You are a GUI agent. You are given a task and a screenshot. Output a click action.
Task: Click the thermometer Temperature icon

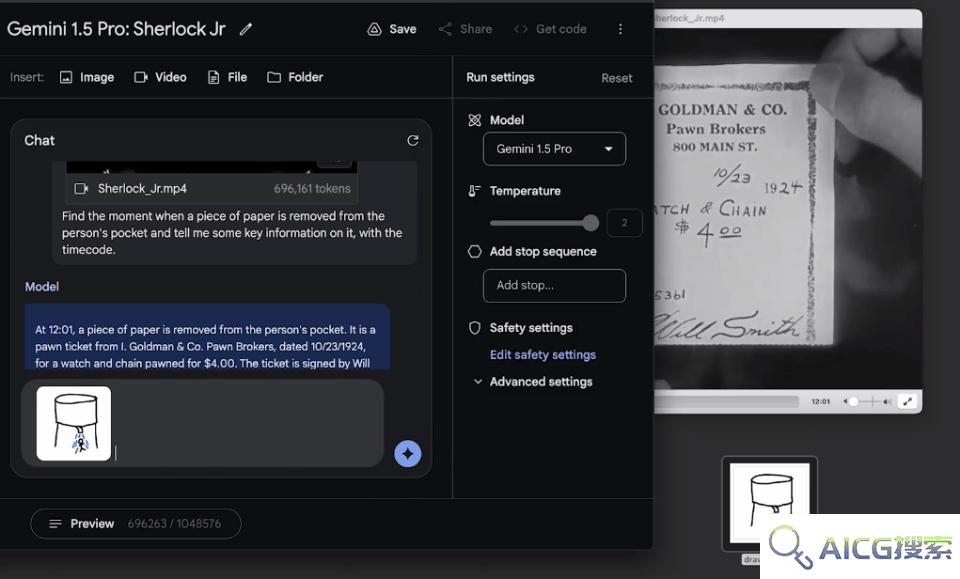[474, 191]
